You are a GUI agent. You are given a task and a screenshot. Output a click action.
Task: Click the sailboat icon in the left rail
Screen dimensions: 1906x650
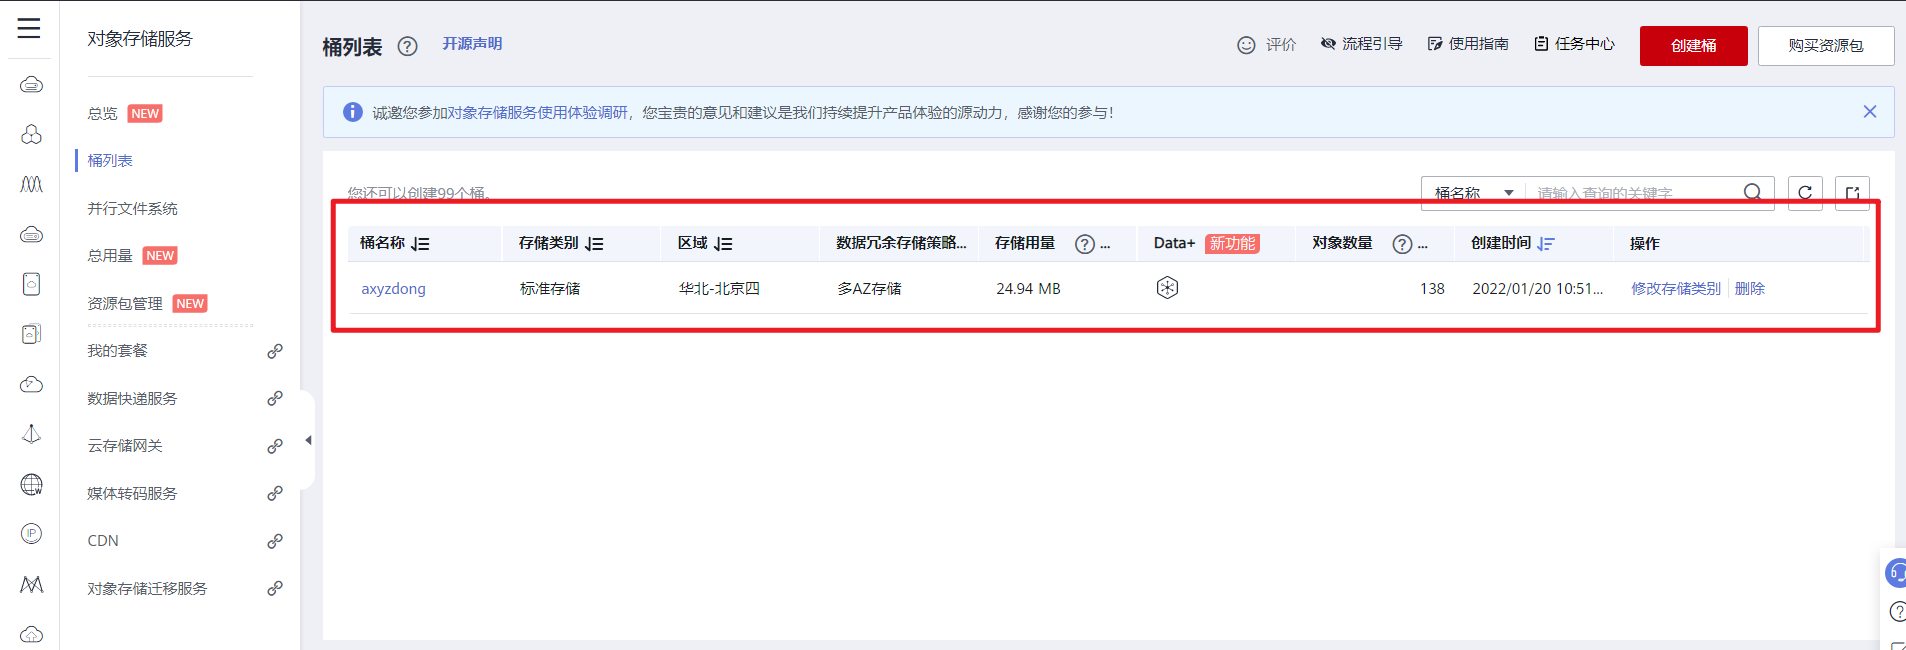coord(31,434)
